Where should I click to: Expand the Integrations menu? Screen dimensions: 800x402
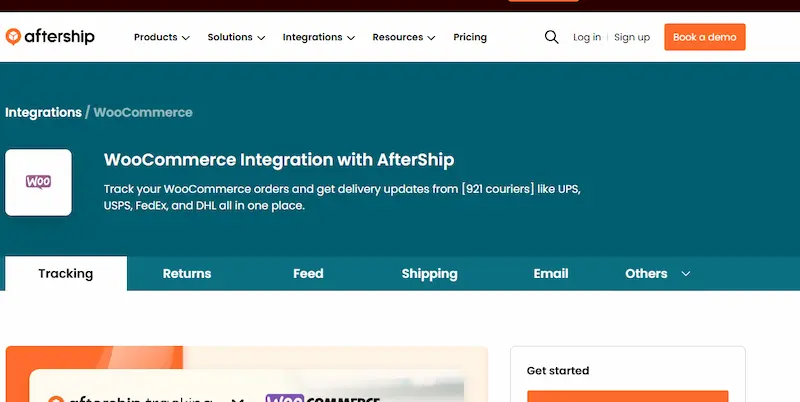pos(319,37)
